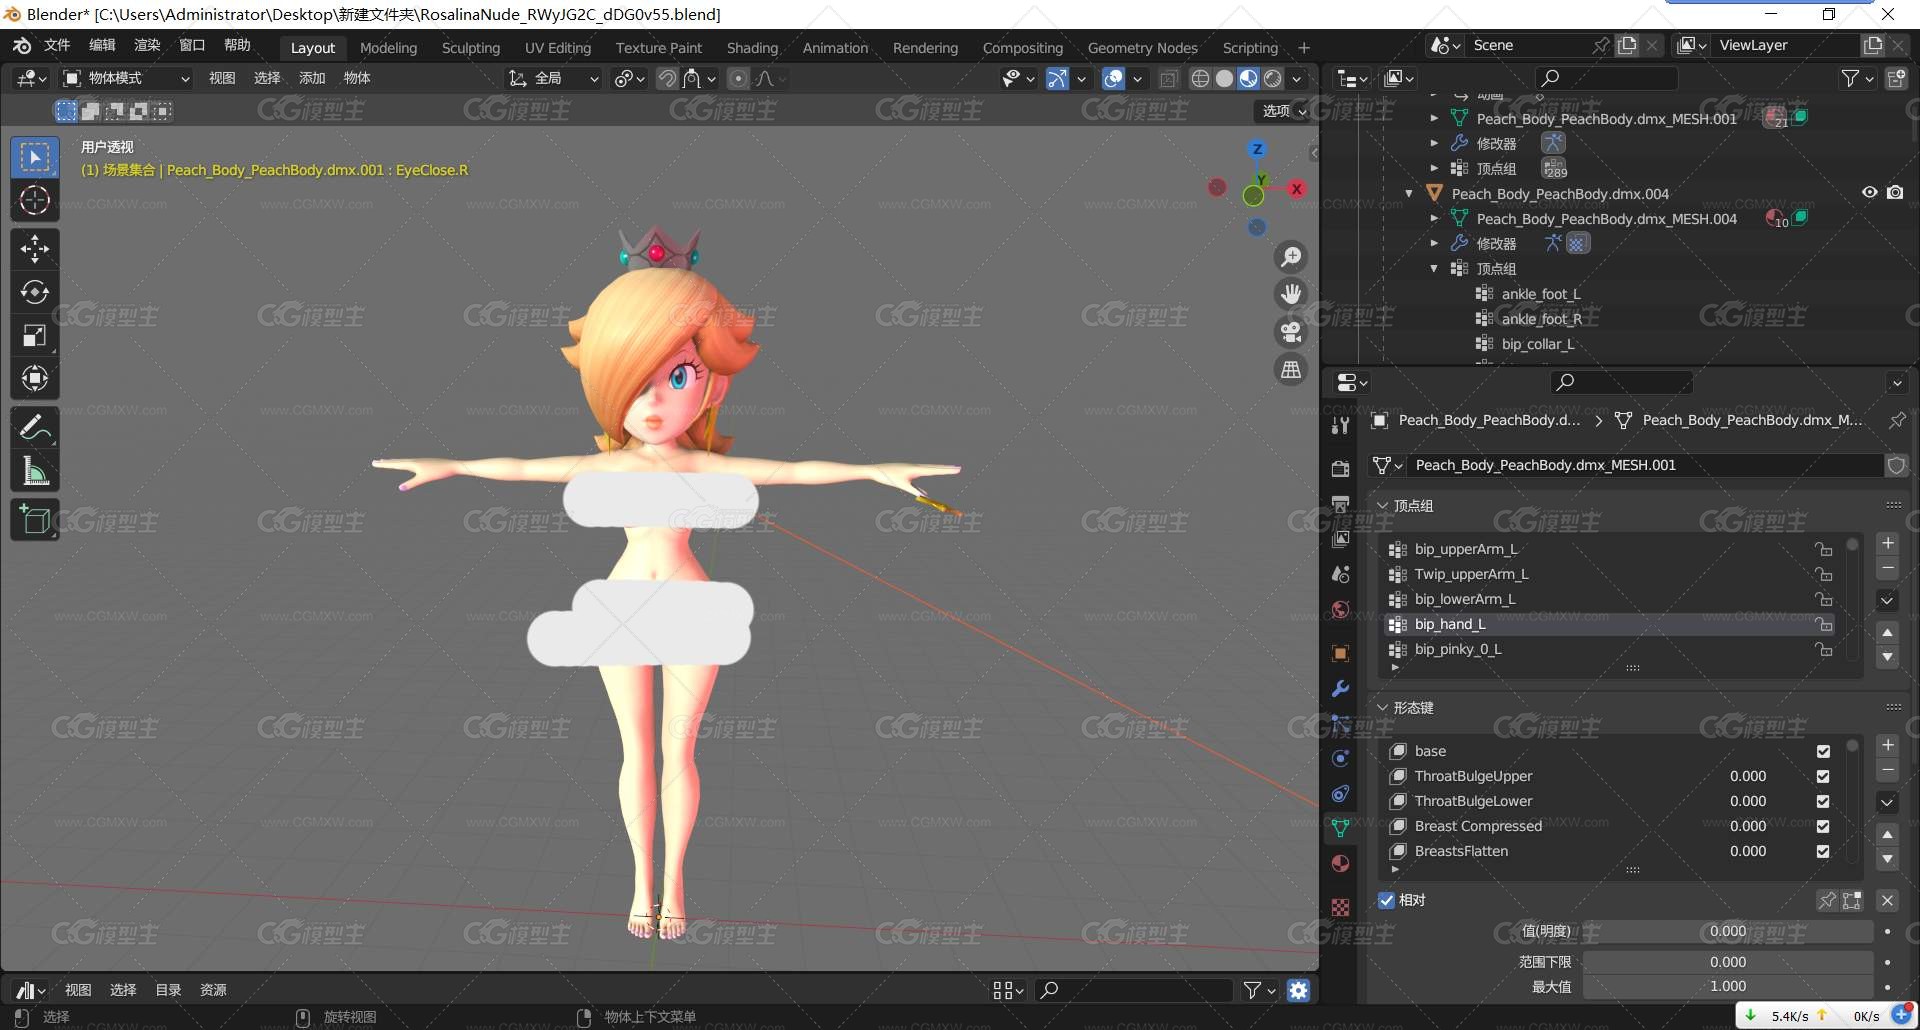This screenshot has width=1920, height=1030.
Task: Clear shape keys with X button
Action: [x=1887, y=900]
